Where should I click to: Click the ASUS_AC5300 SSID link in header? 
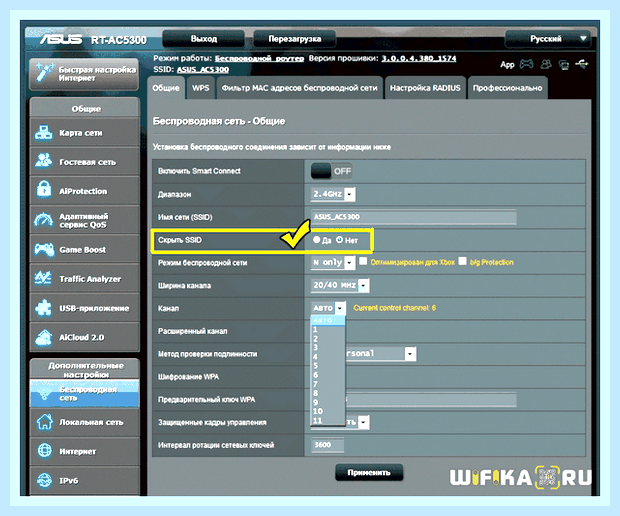[x=203, y=70]
